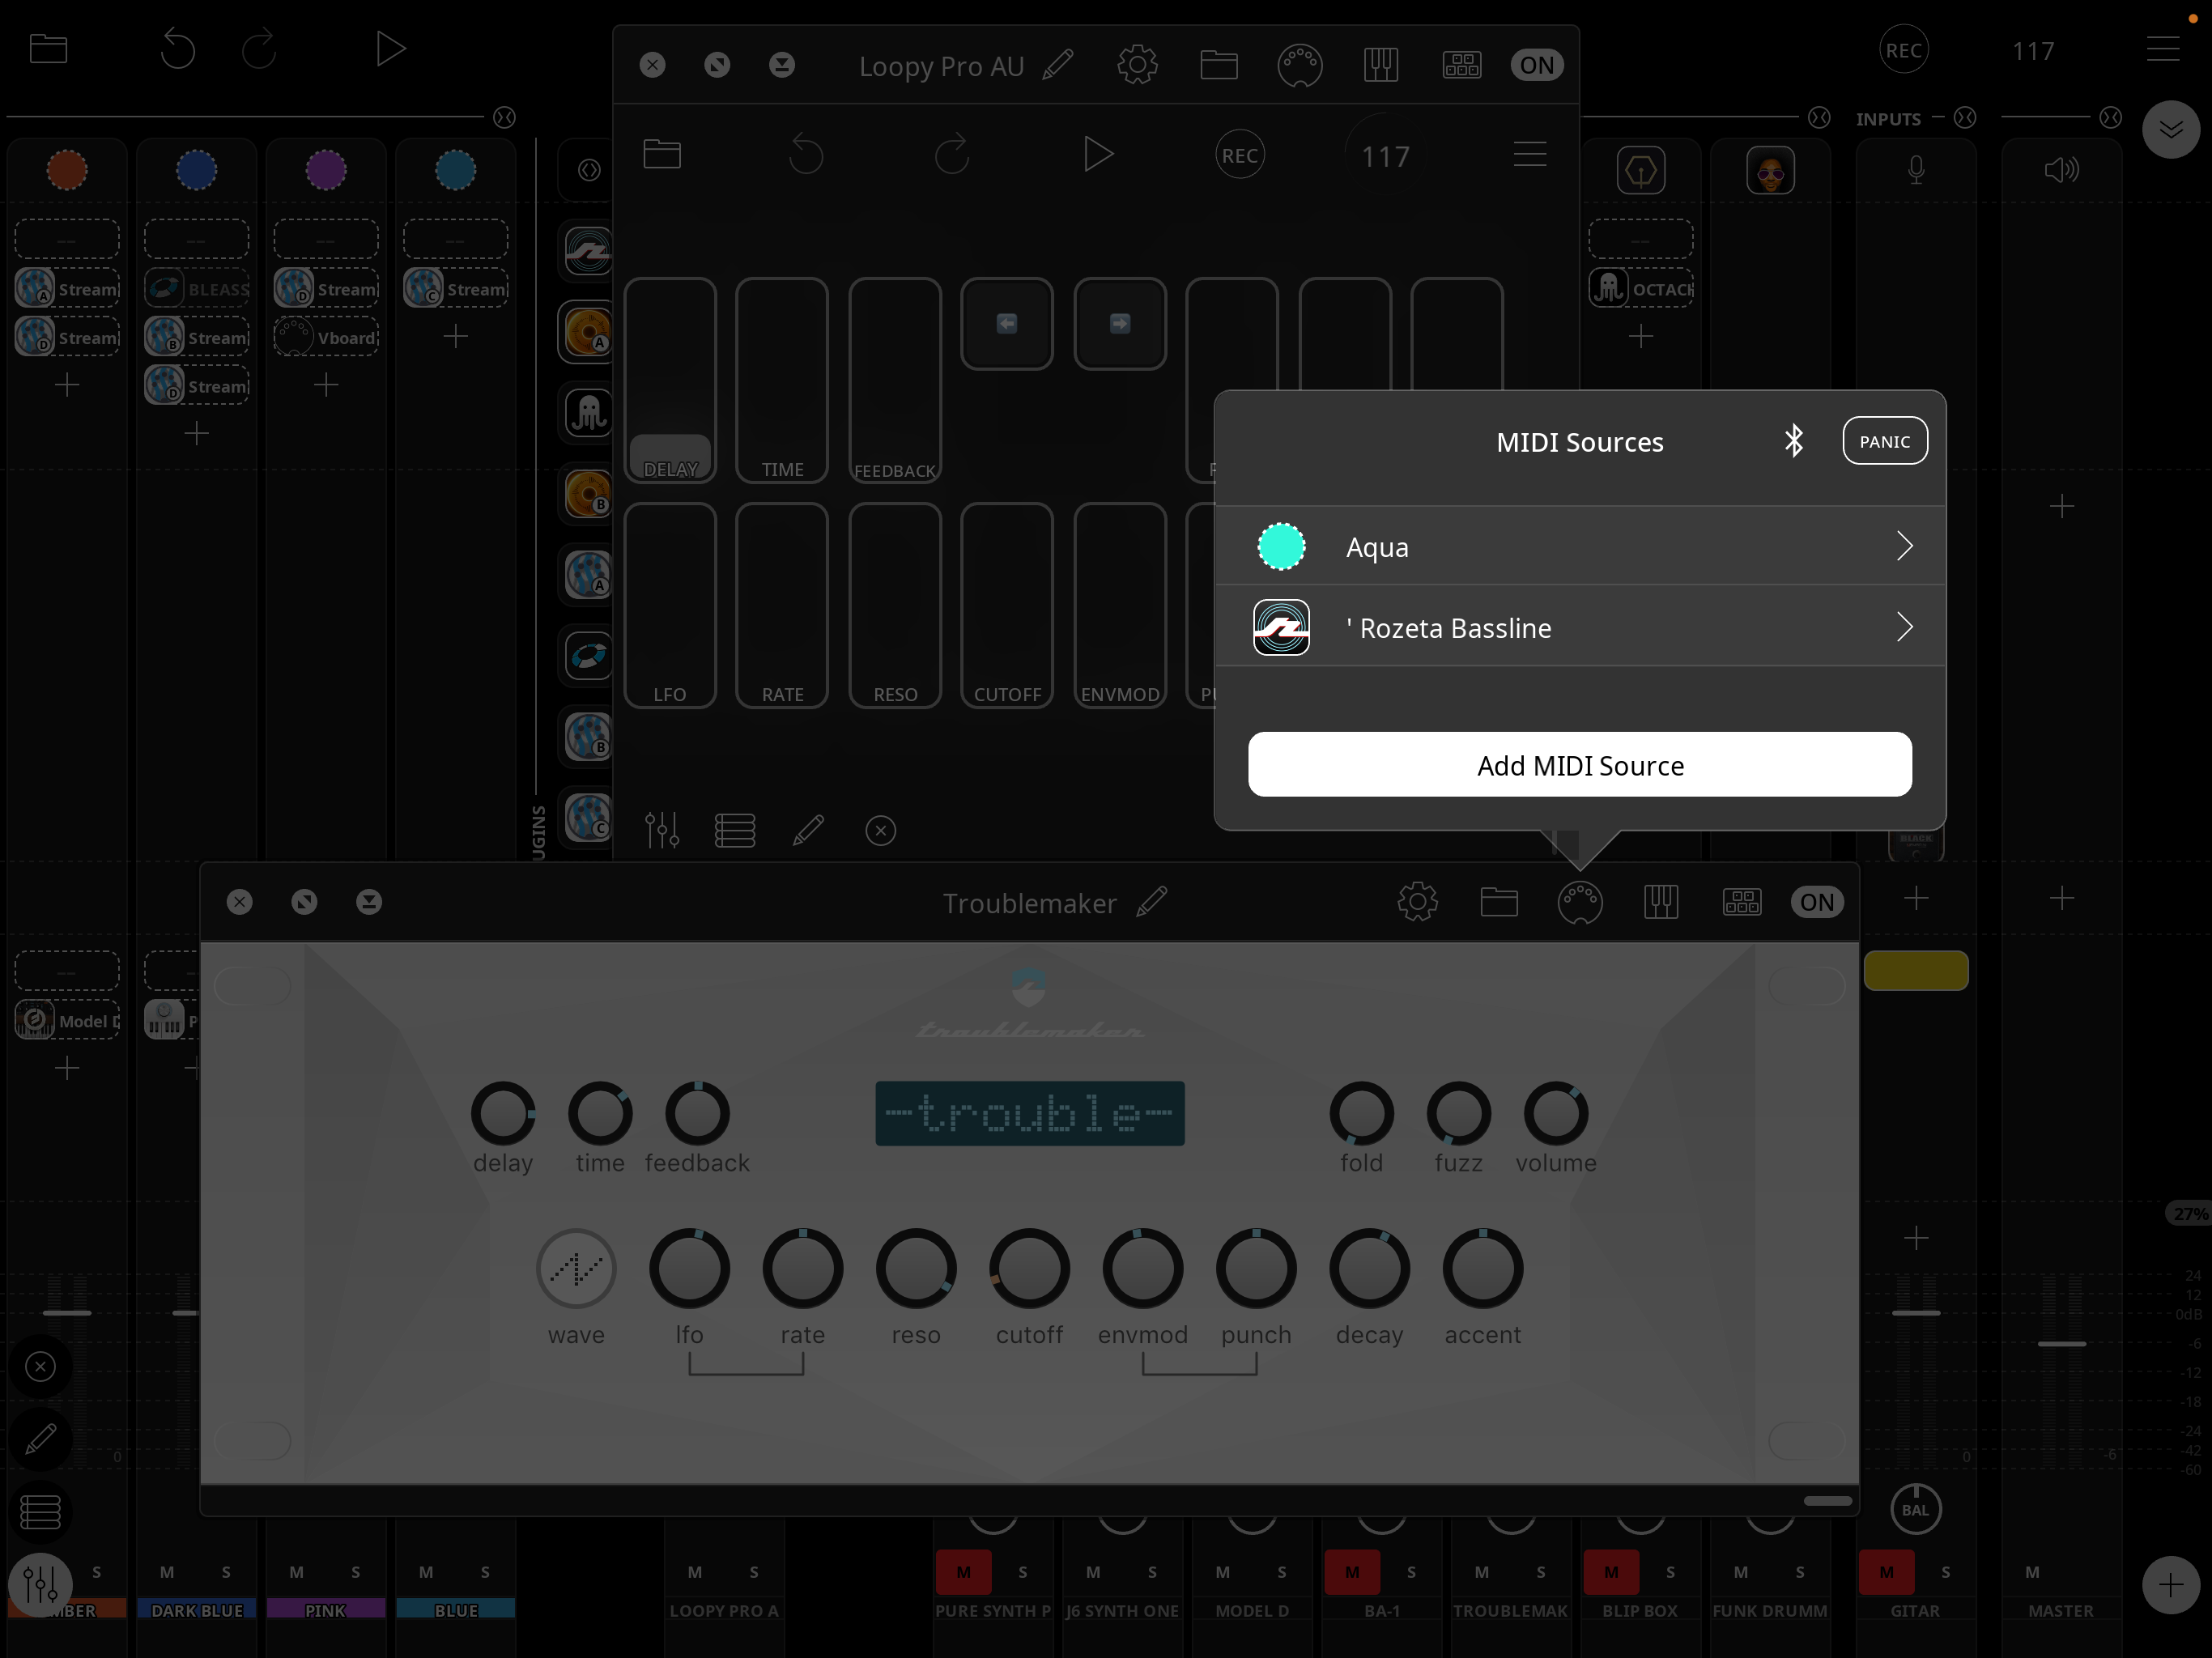The width and height of the screenshot is (2212, 1658).
Task: Select BLEASS plugin slot
Action: click(x=196, y=288)
